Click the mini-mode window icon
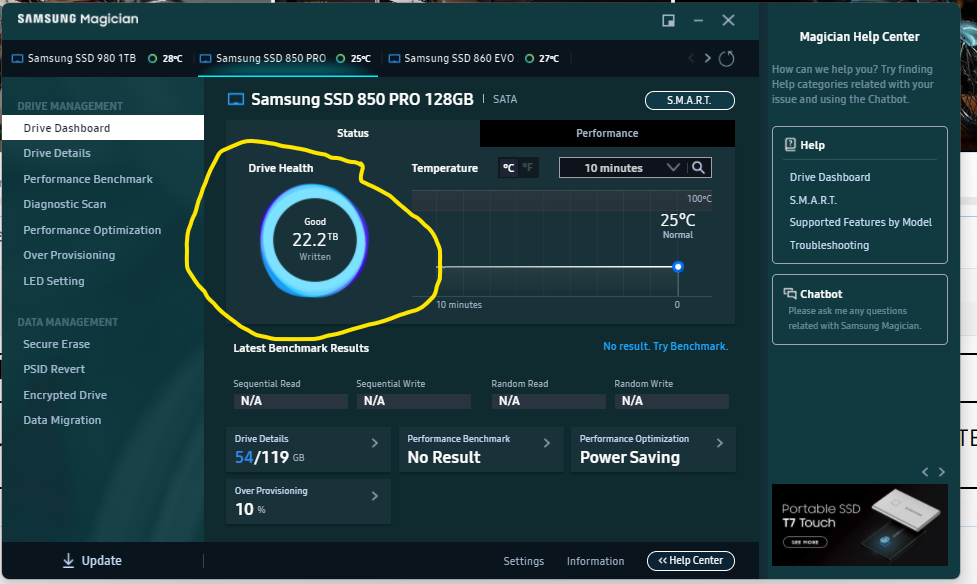977x584 pixels. (x=669, y=21)
